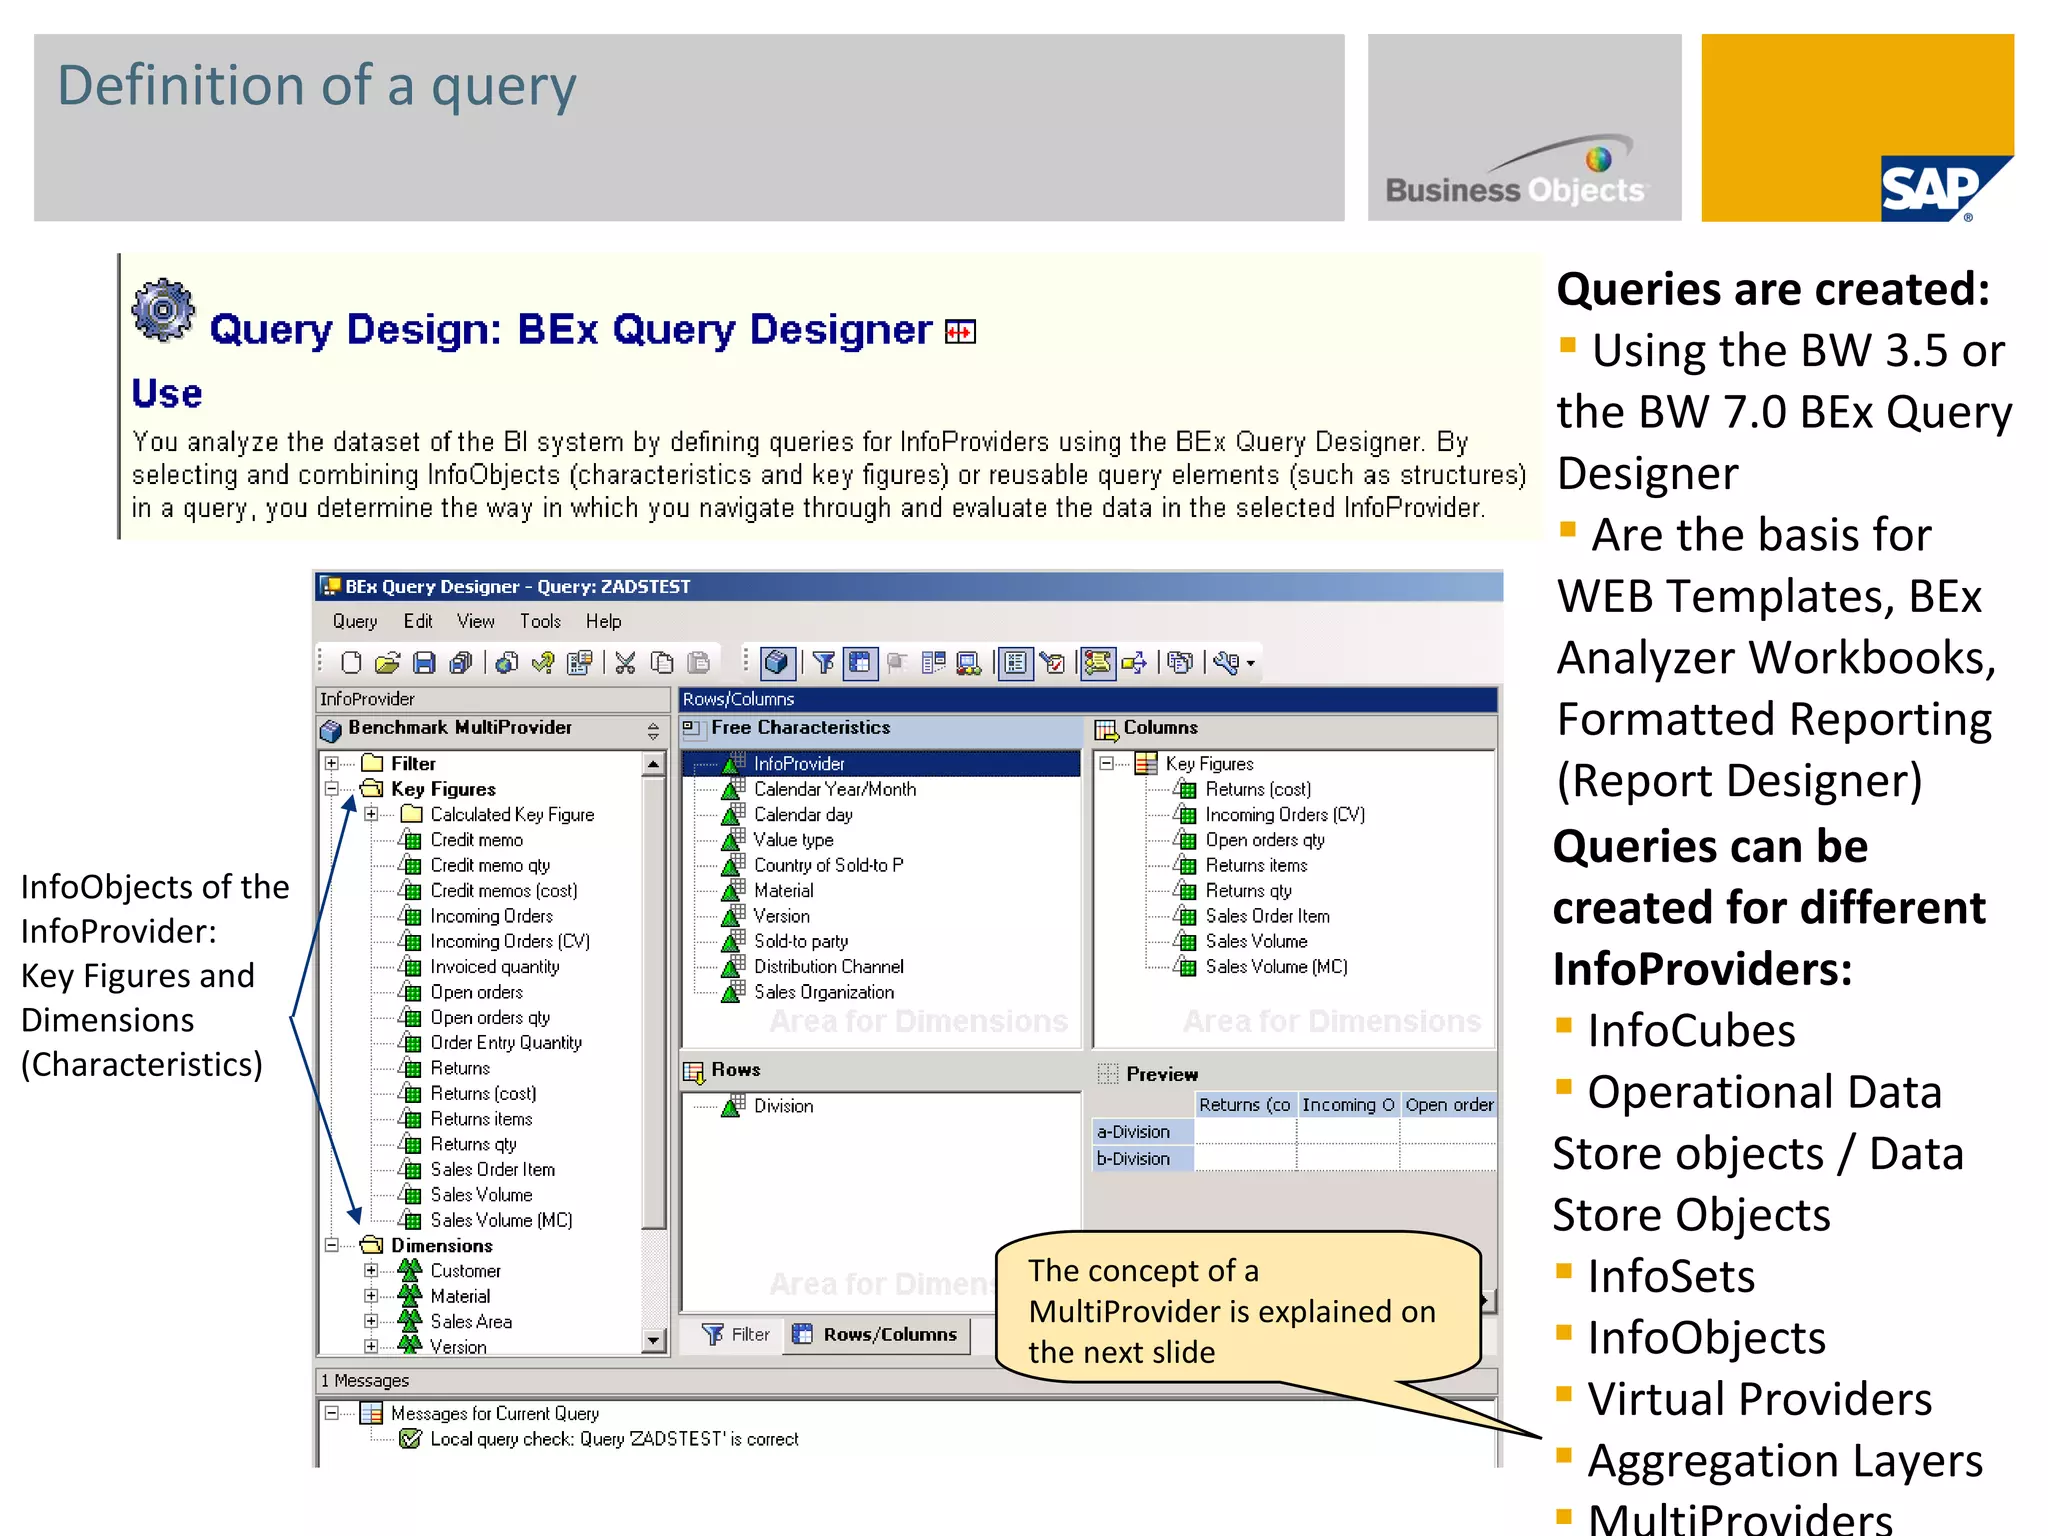2048x1536 pixels.
Task: Click the expand icon after Query Designer heading
Action: [960, 332]
